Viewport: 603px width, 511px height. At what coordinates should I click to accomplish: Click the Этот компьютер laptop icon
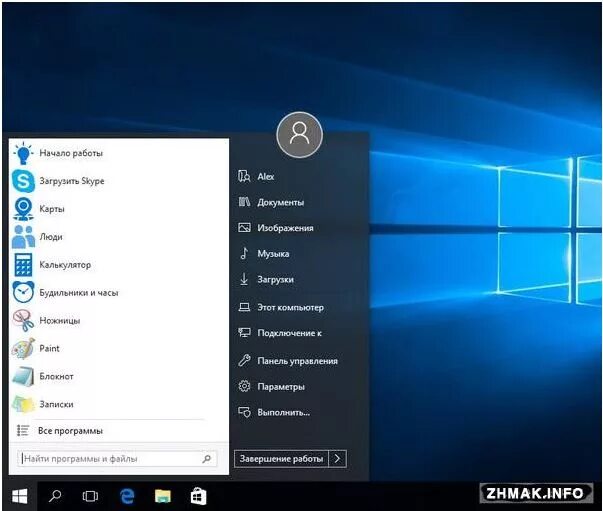coord(244,307)
